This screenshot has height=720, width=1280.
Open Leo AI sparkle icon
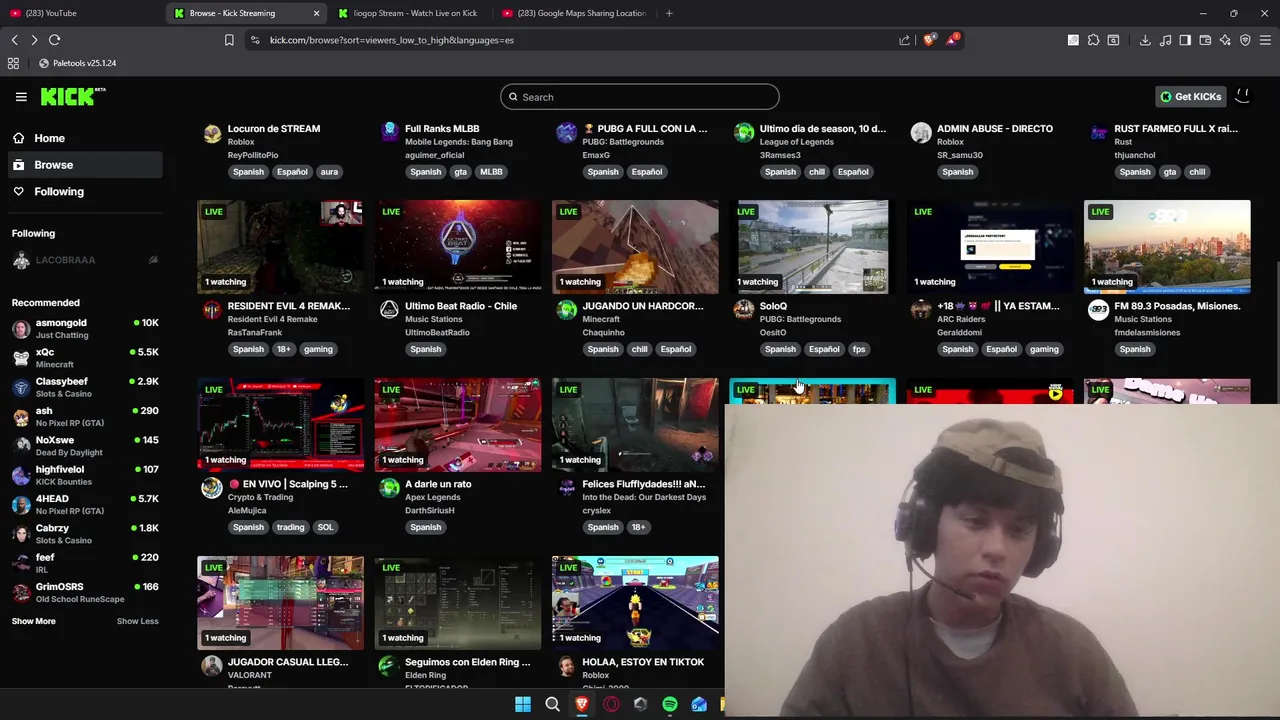tap(1225, 40)
